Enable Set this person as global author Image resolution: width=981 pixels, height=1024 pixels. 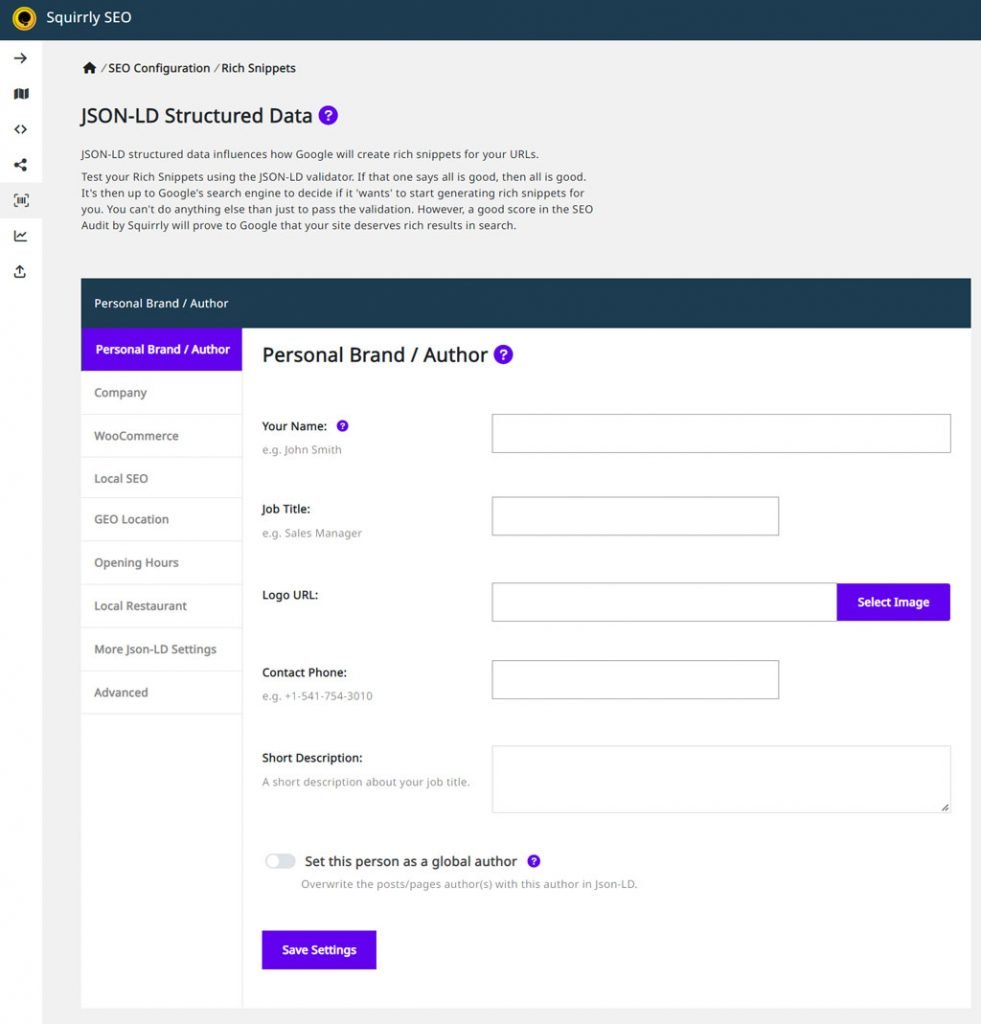point(280,861)
